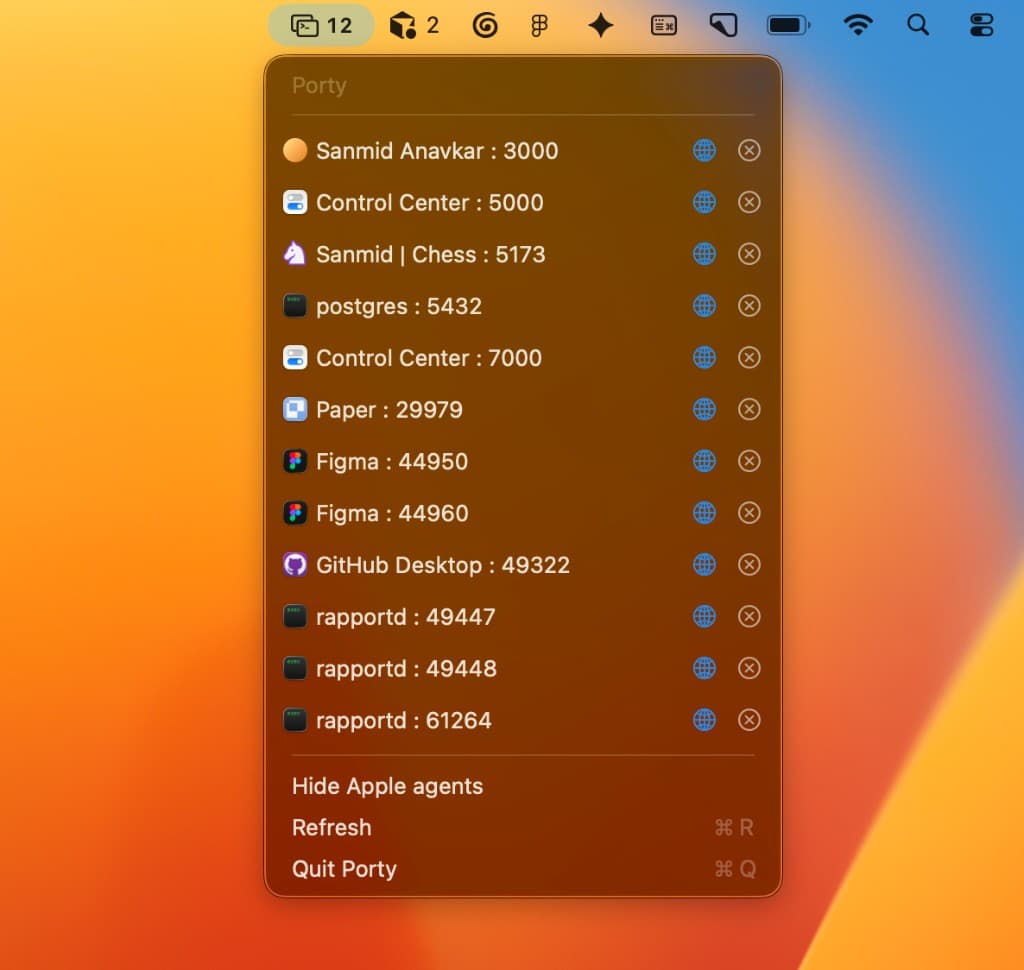1024x970 pixels.
Task: Click the tilted square menu bar icon left of battery
Action: pyautogui.click(x=724, y=25)
